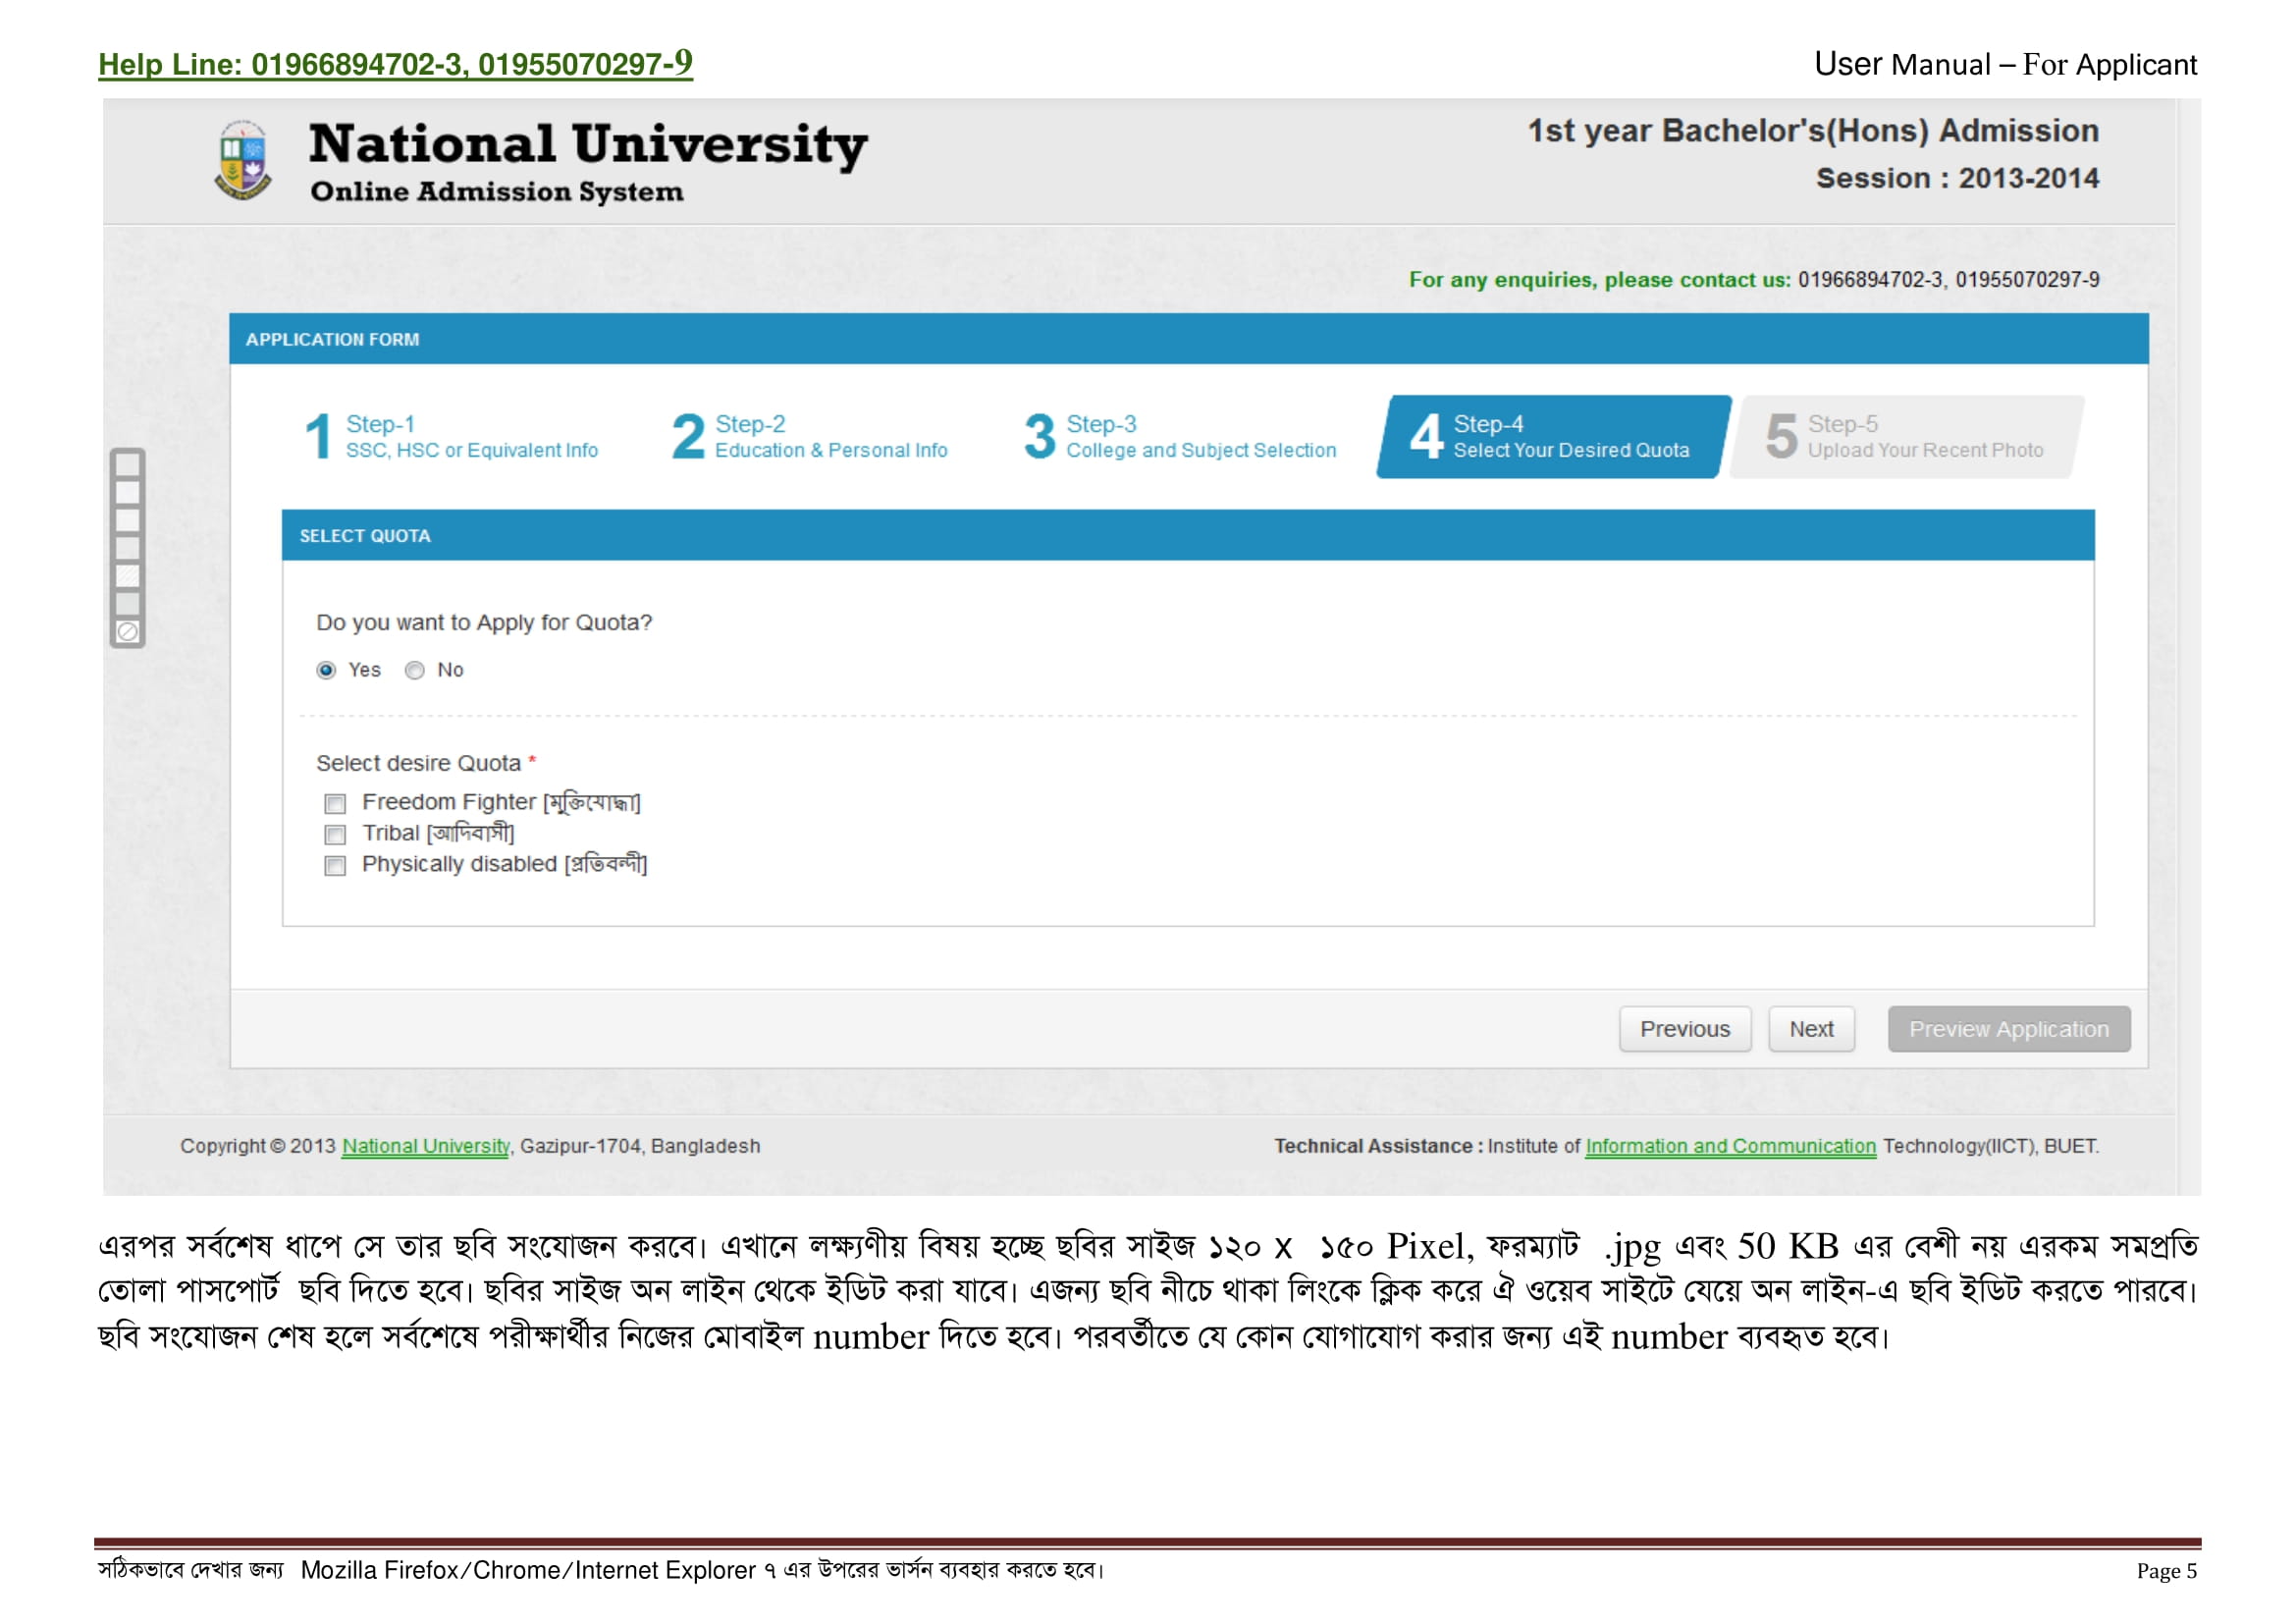This screenshot has height=1624, width=2296.
Task: Tick the Tribal quota checkbox
Action: pos(335,834)
